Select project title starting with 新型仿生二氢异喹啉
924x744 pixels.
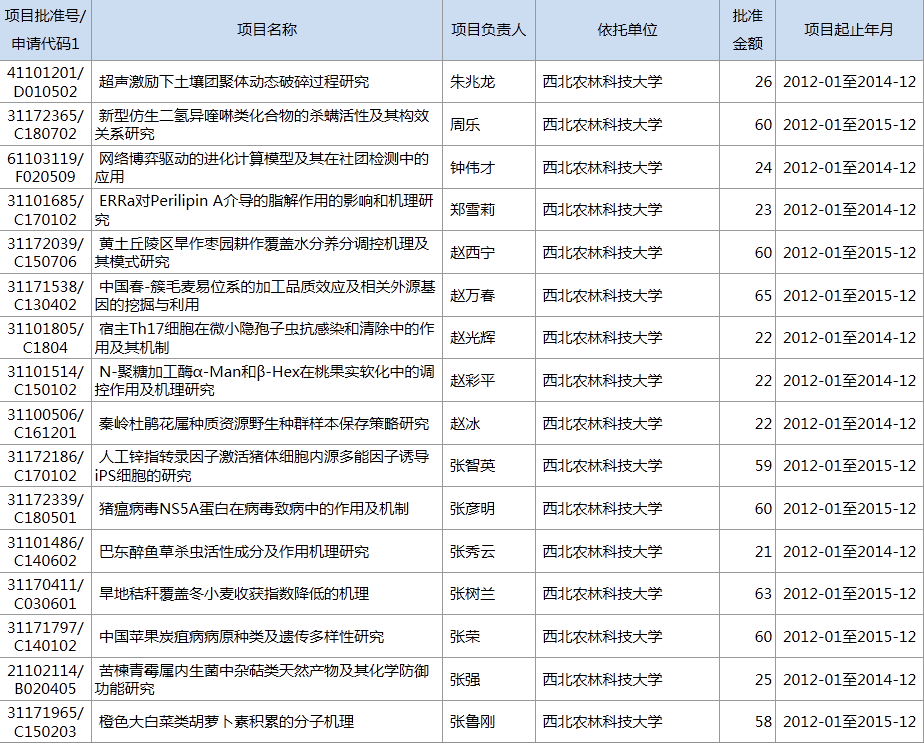click(x=262, y=124)
